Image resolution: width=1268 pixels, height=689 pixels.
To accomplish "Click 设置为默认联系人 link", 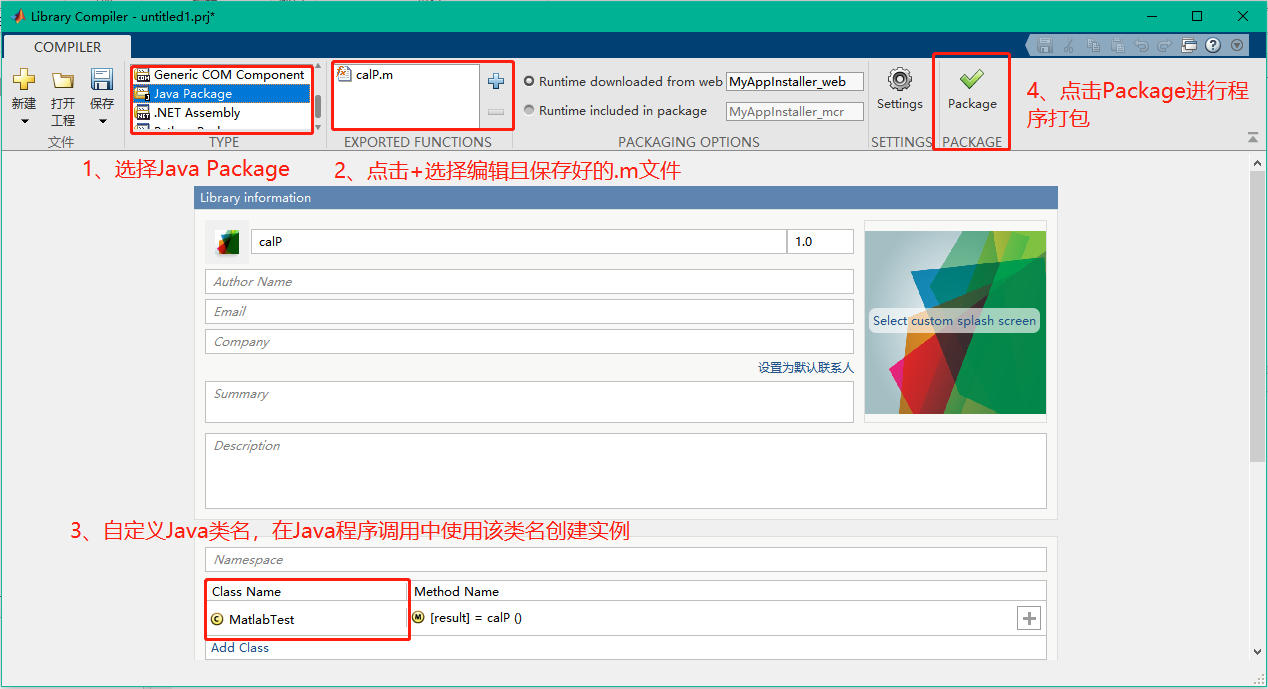I will [x=805, y=367].
